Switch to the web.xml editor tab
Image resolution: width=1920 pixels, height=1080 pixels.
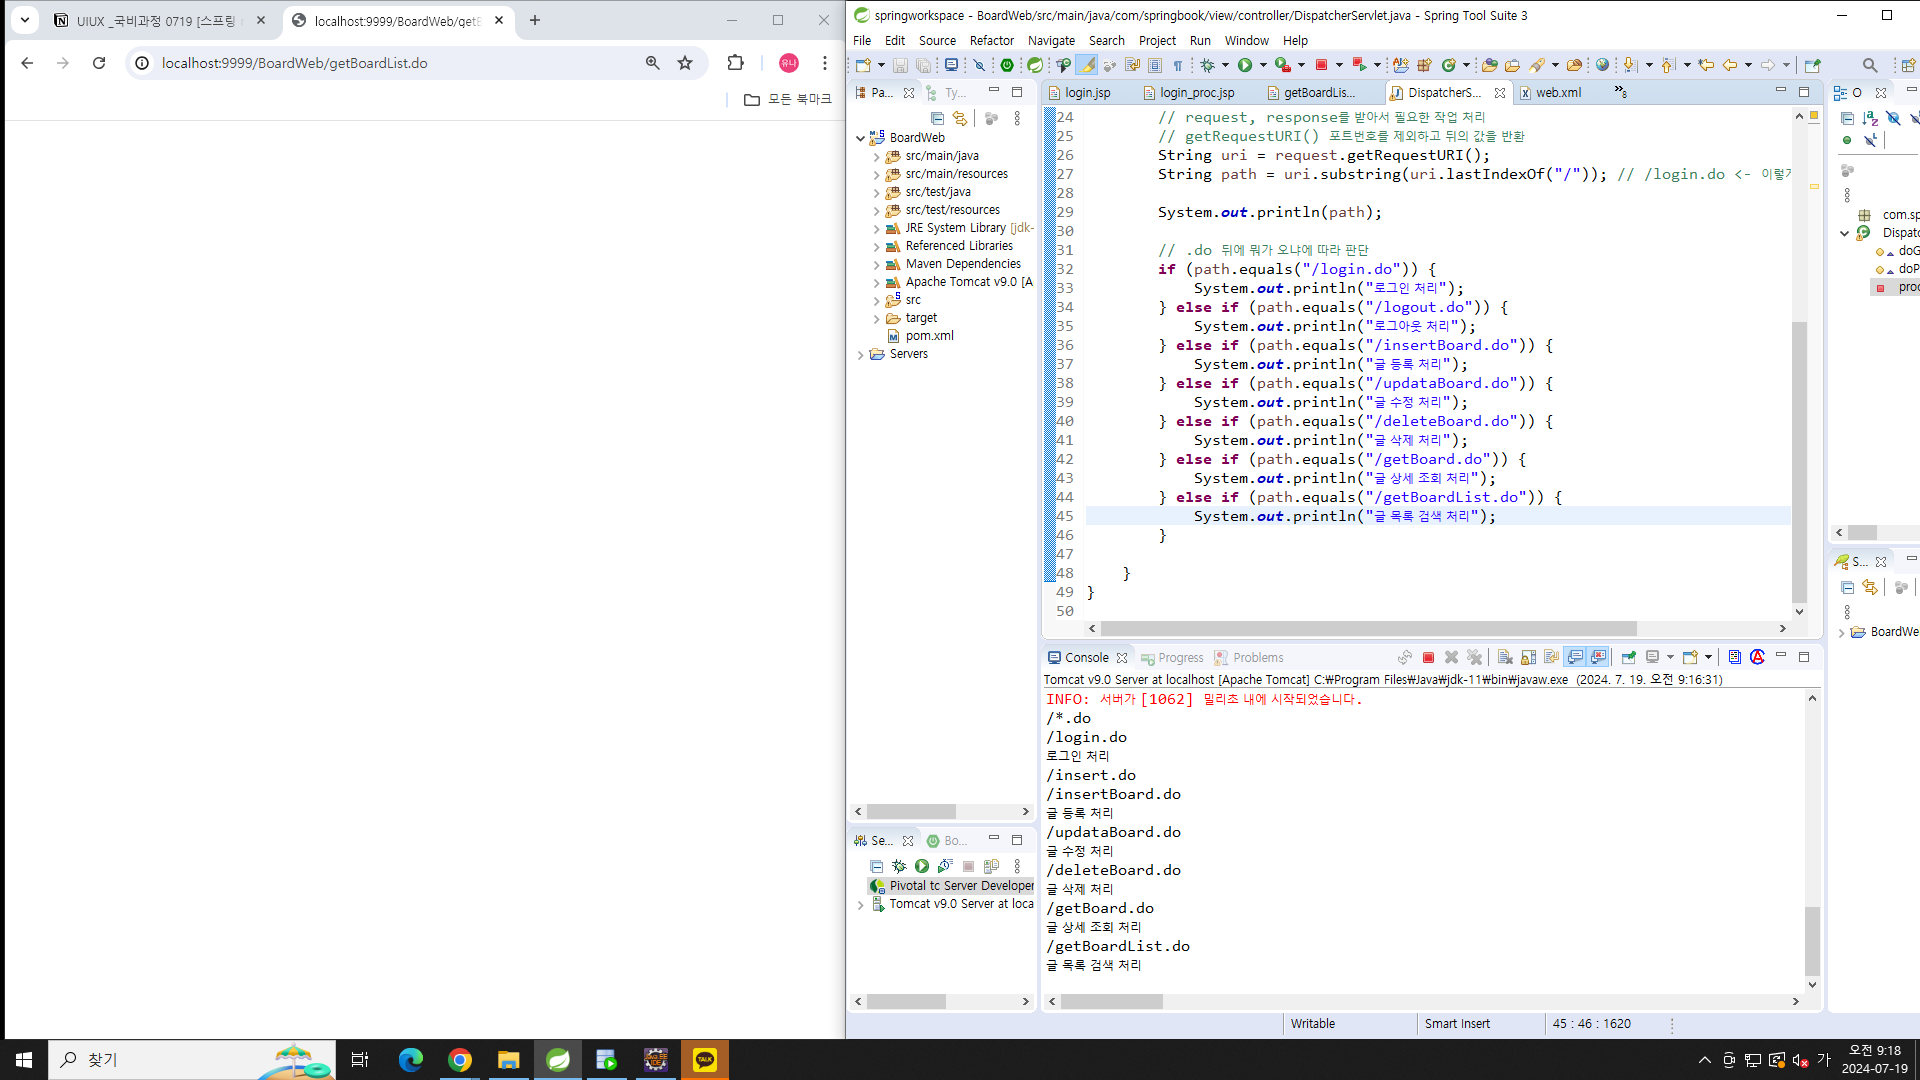pos(1557,92)
